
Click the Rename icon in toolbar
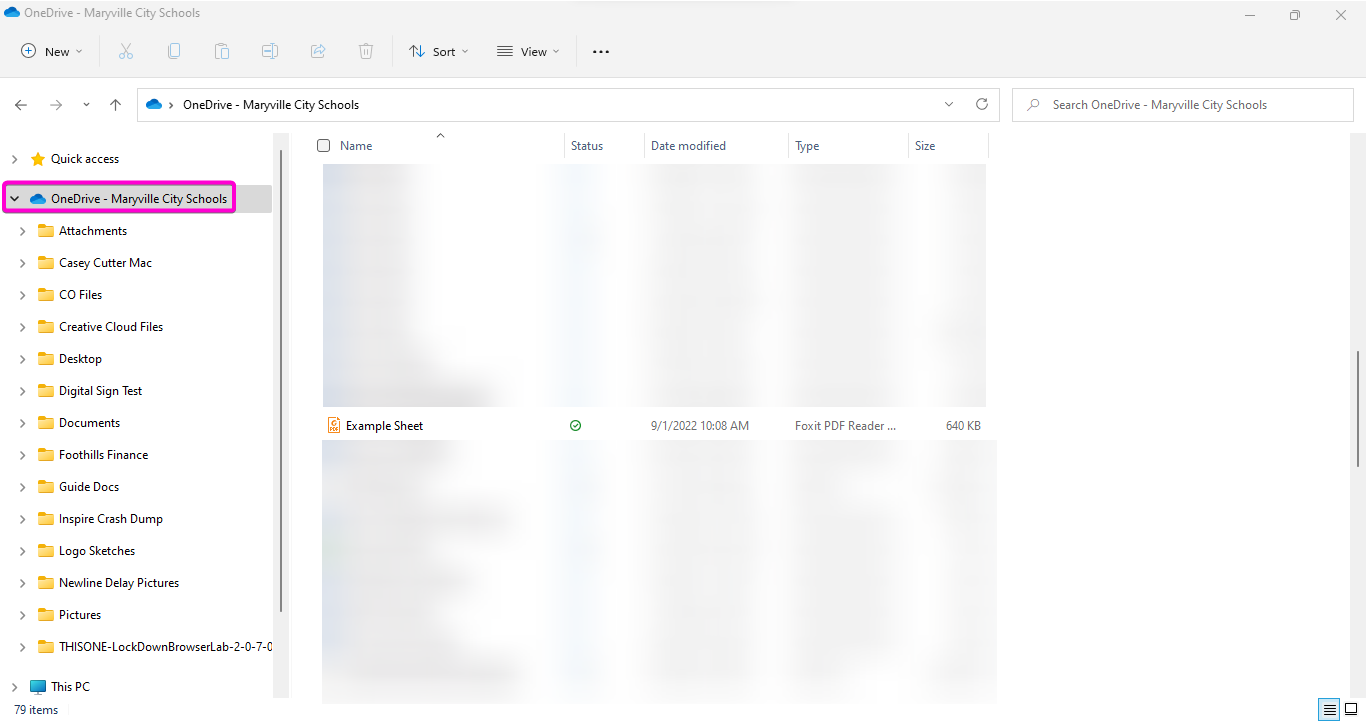(x=270, y=51)
